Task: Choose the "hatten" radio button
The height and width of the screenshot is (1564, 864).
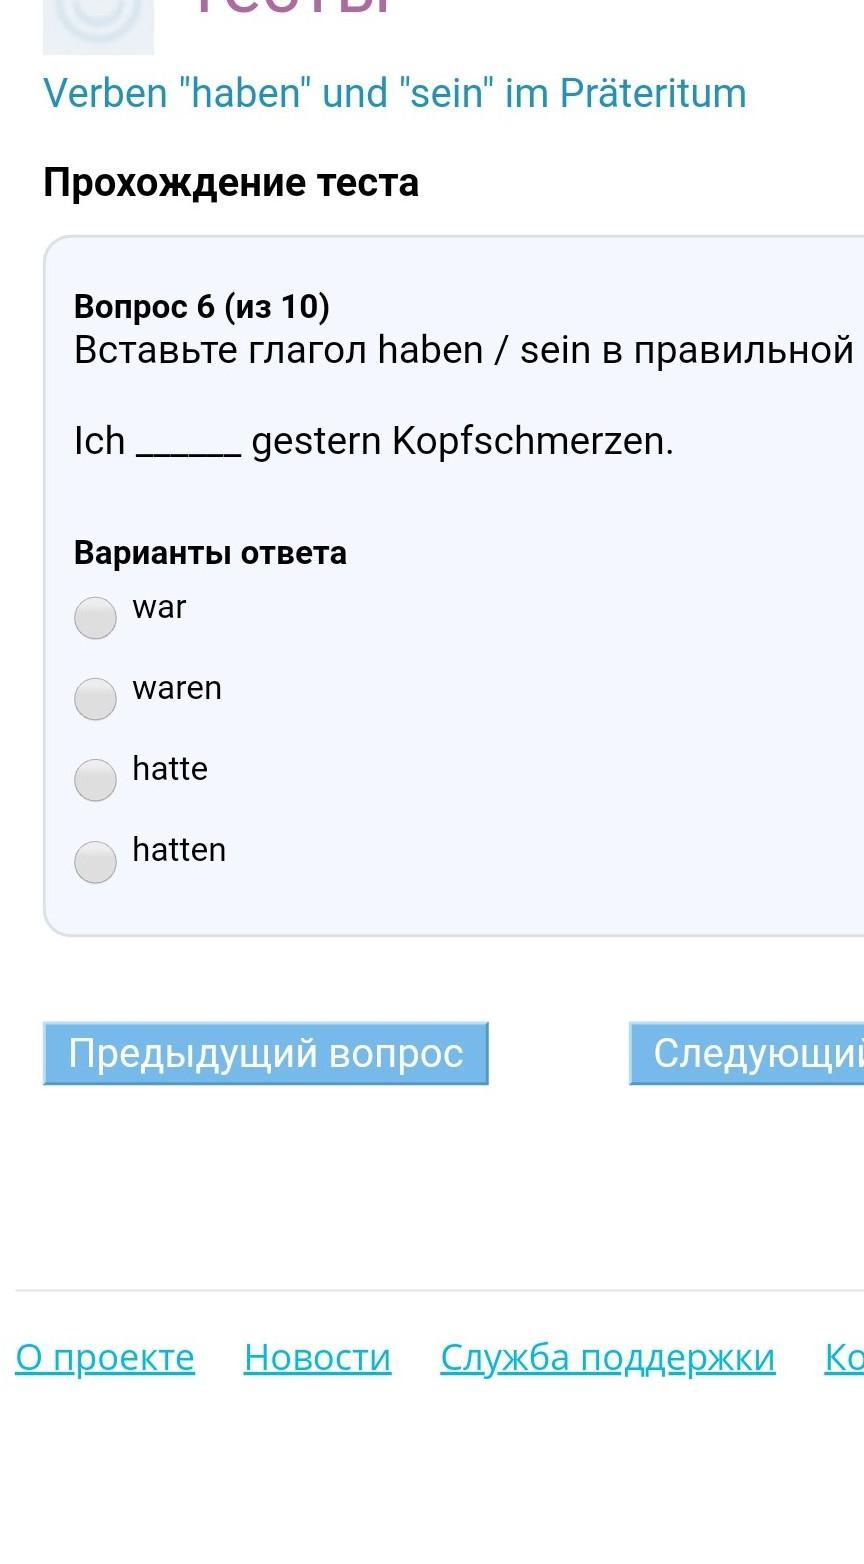Action: [96, 860]
